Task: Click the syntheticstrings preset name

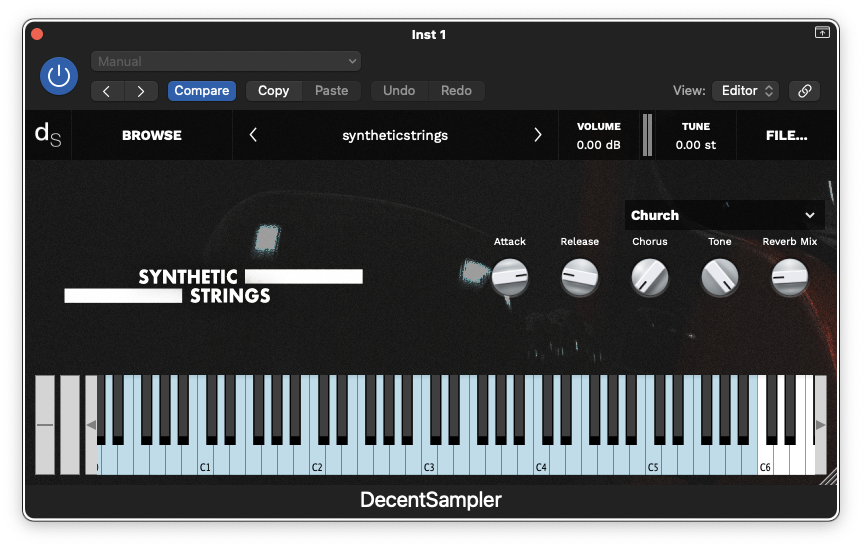Action: tap(395, 135)
